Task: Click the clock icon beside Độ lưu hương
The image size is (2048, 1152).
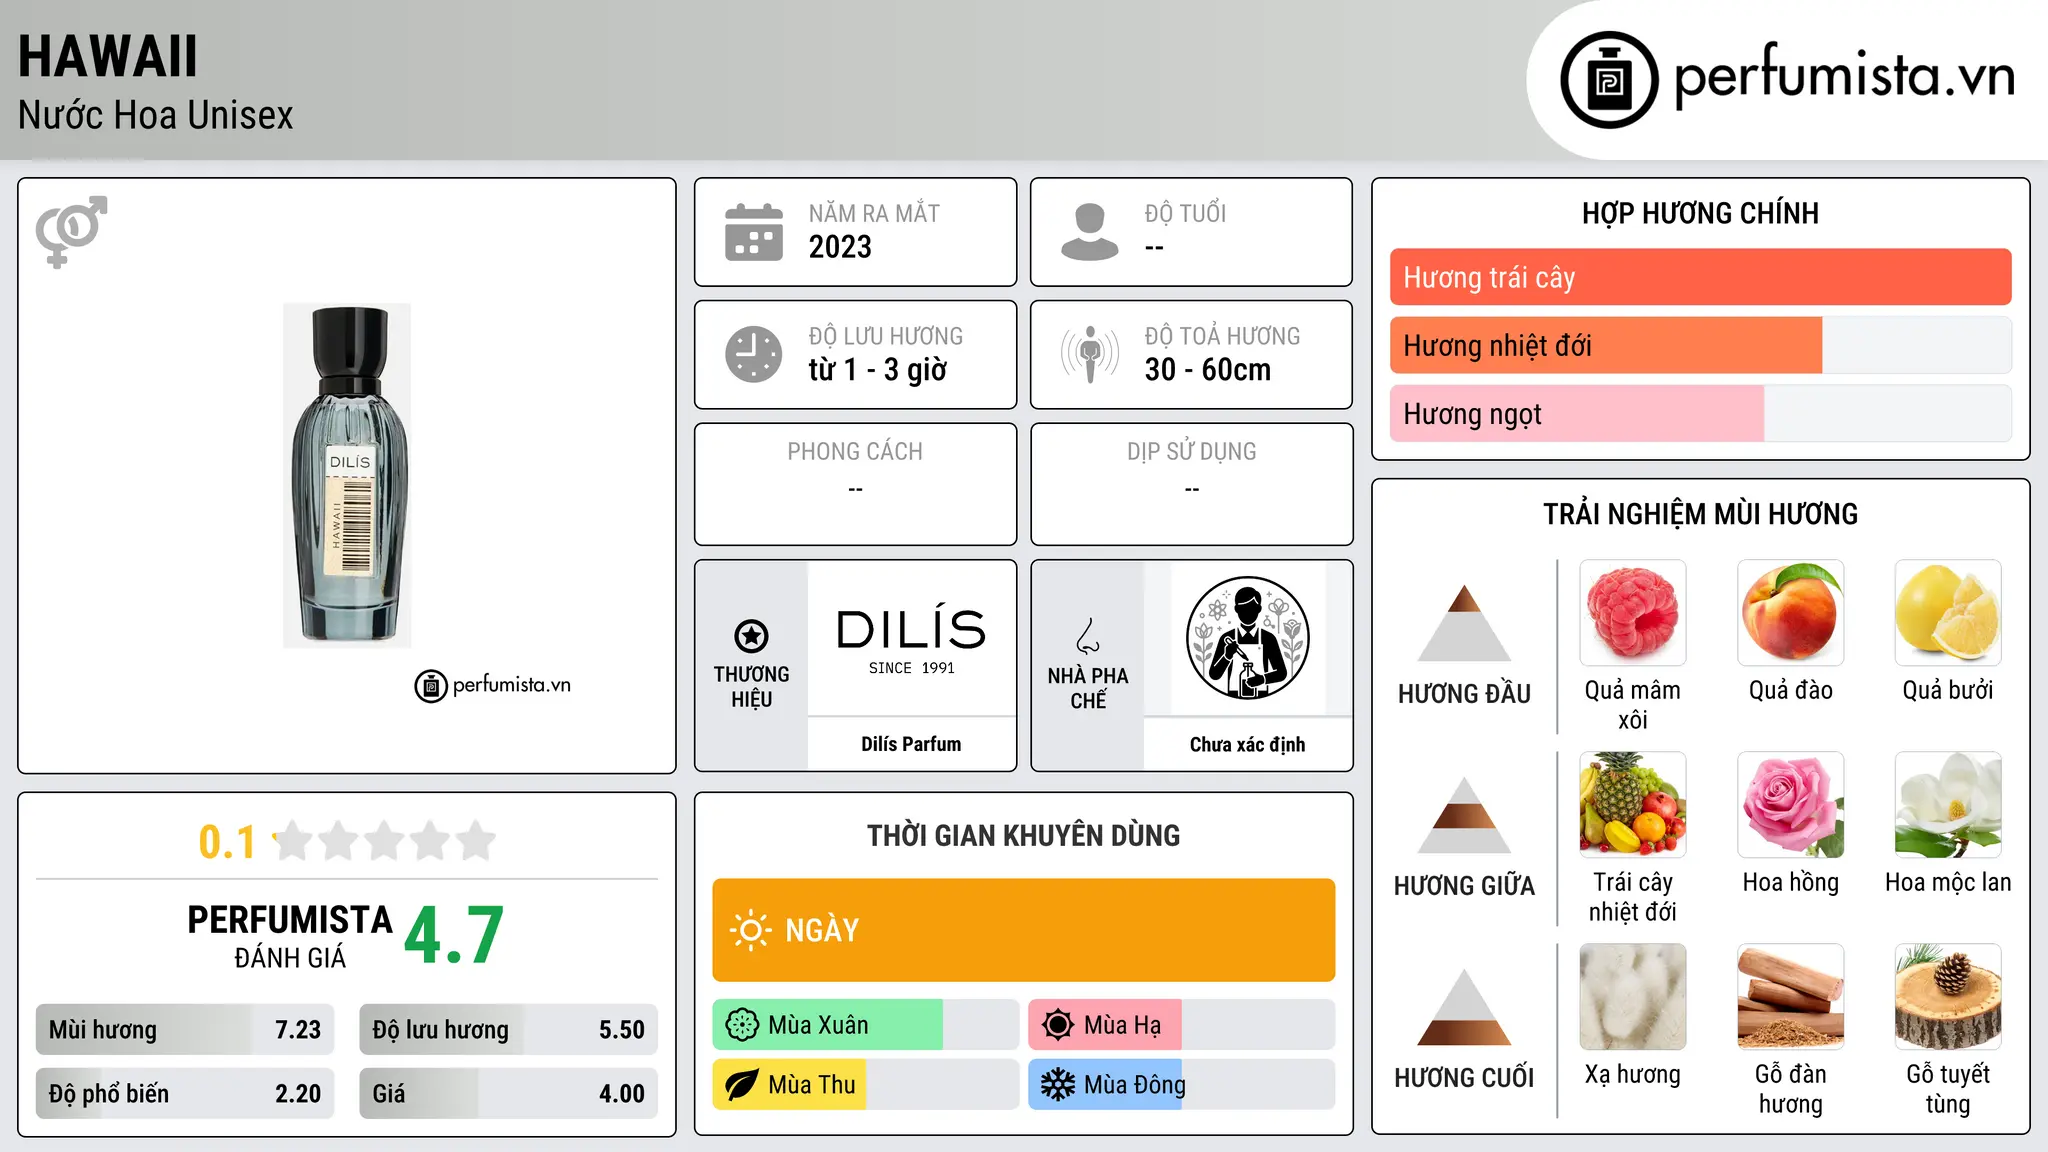Action: (x=754, y=354)
